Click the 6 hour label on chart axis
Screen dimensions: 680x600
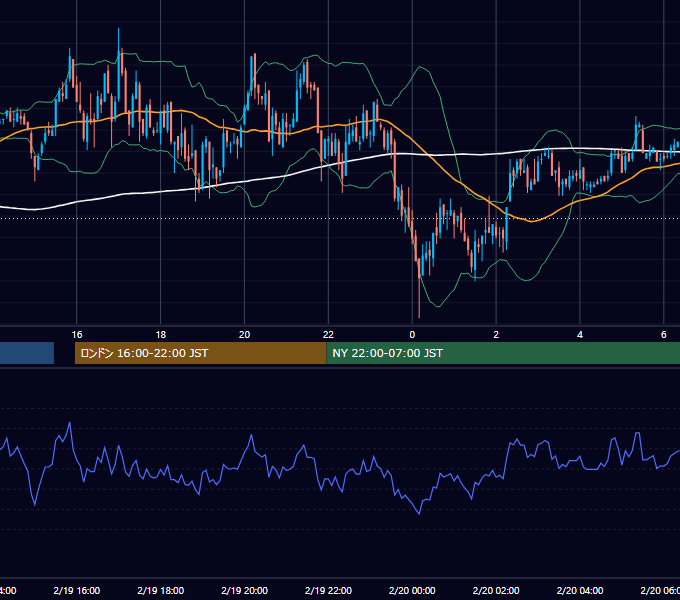(664, 335)
